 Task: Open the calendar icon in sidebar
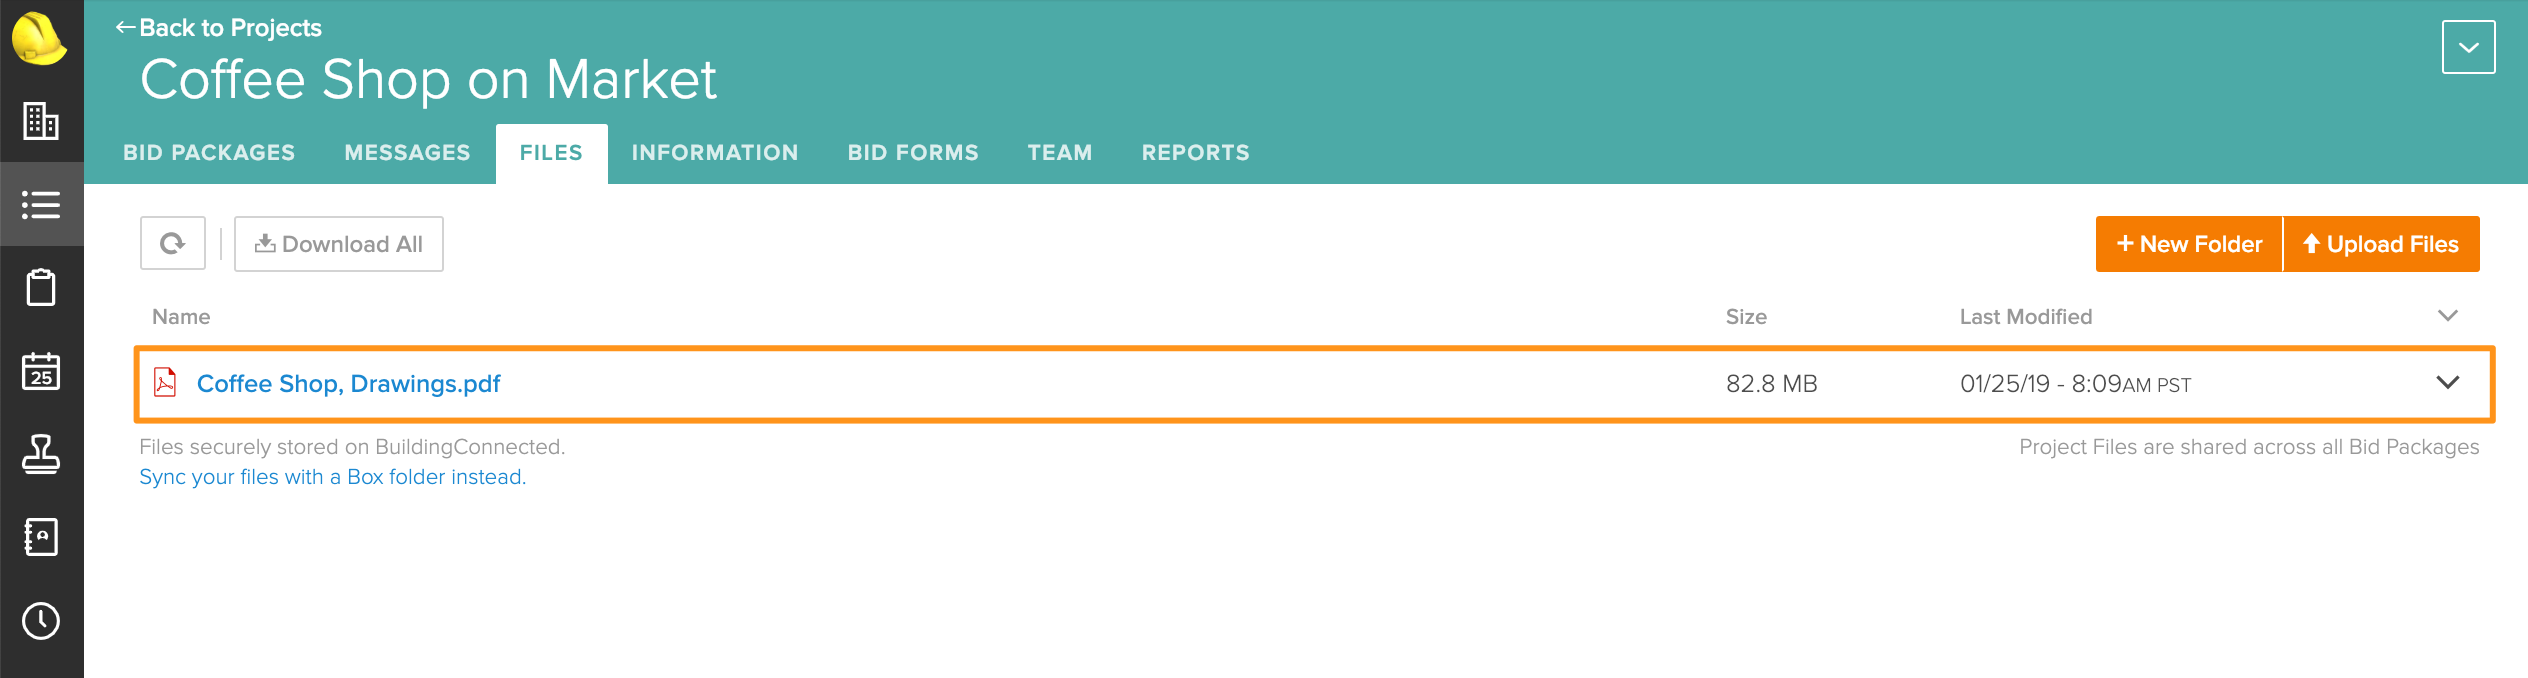pyautogui.click(x=41, y=371)
